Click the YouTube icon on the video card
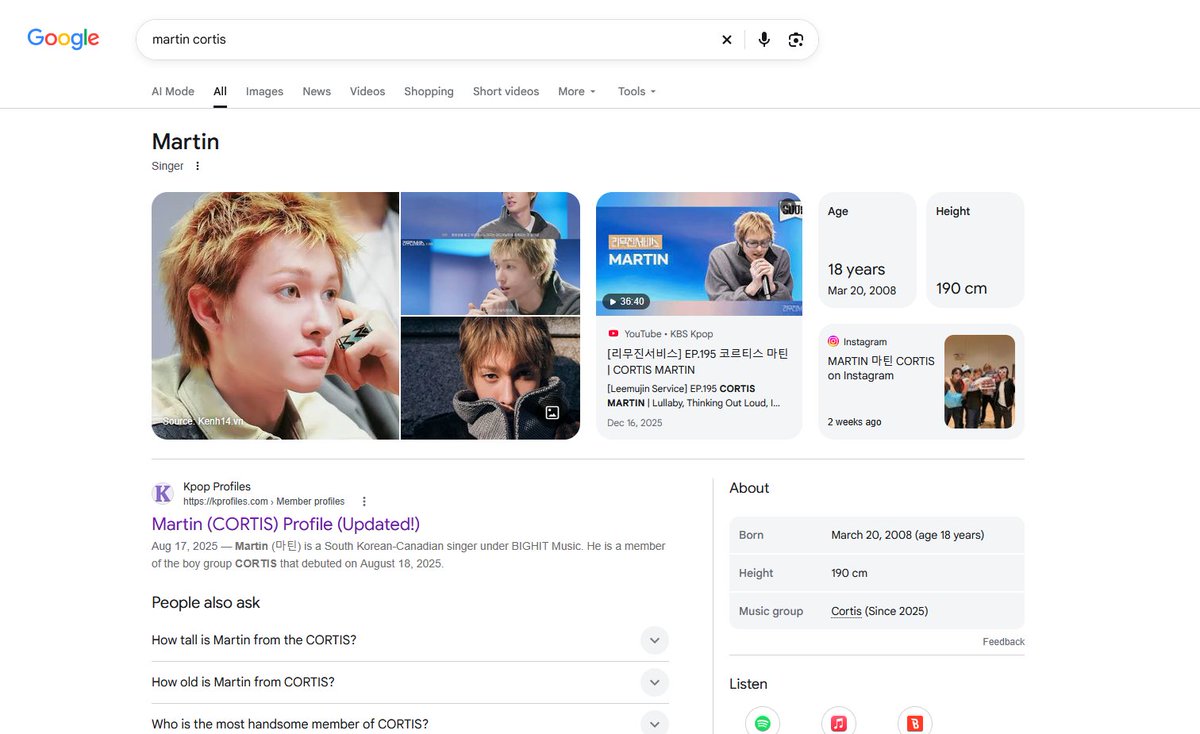This screenshot has height=734, width=1200. pos(613,334)
